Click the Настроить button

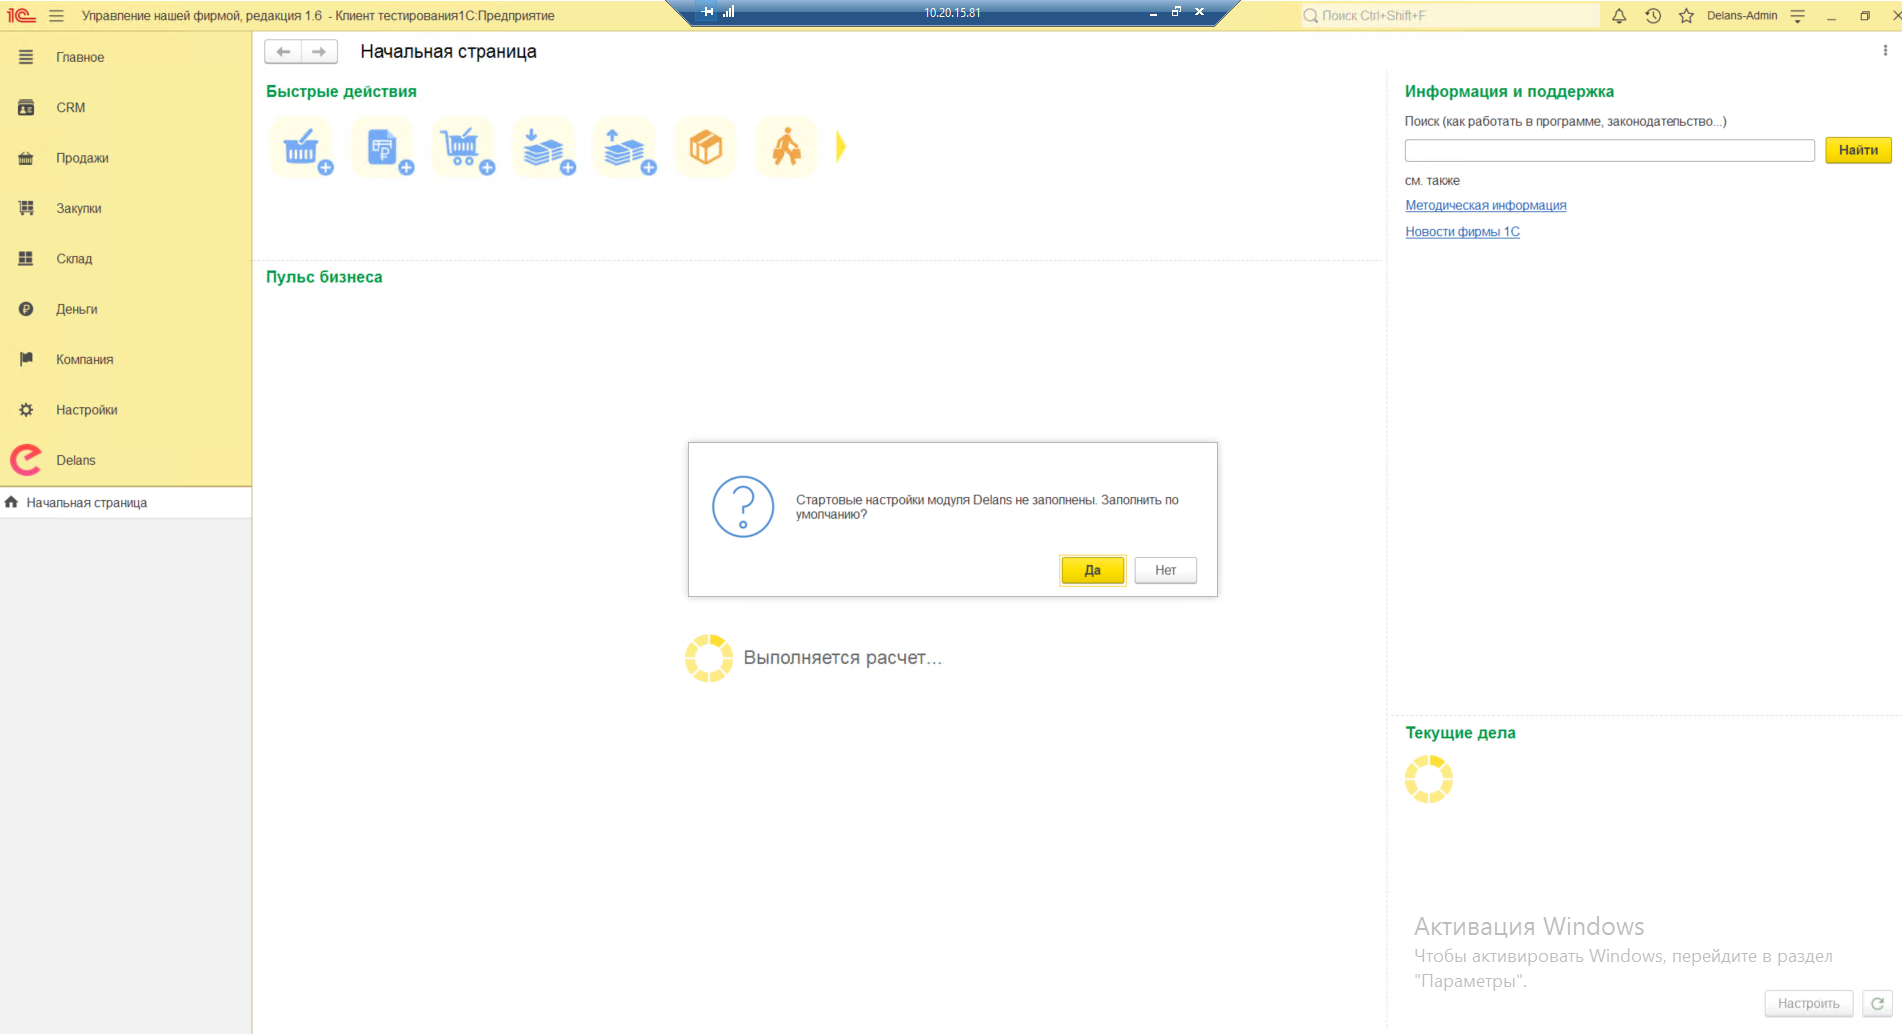(x=1808, y=1003)
